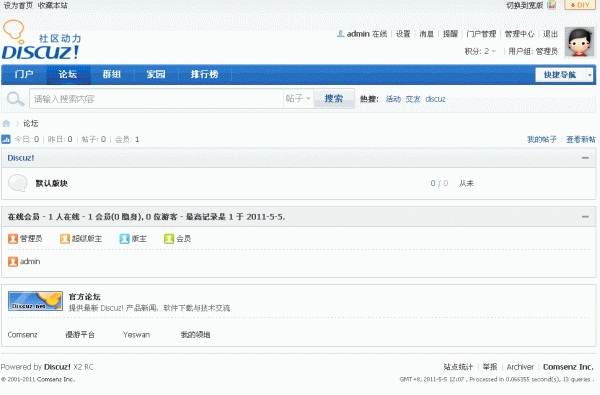Image resolution: width=600 pixels, height=395 pixels.
Task: Collapse the Discuz! category section
Action: point(585,158)
